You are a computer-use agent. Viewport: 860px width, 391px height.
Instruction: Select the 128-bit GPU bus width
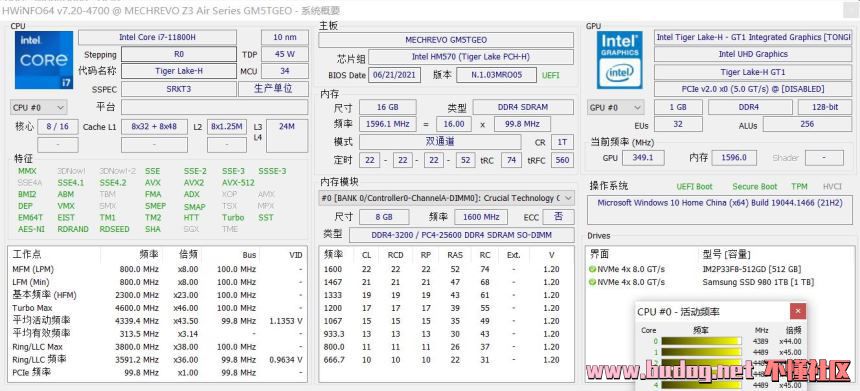click(824, 107)
